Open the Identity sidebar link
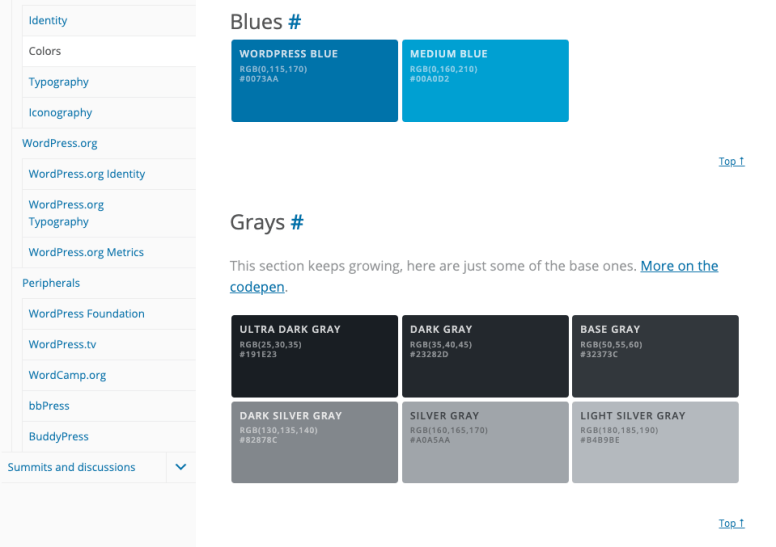 [48, 20]
